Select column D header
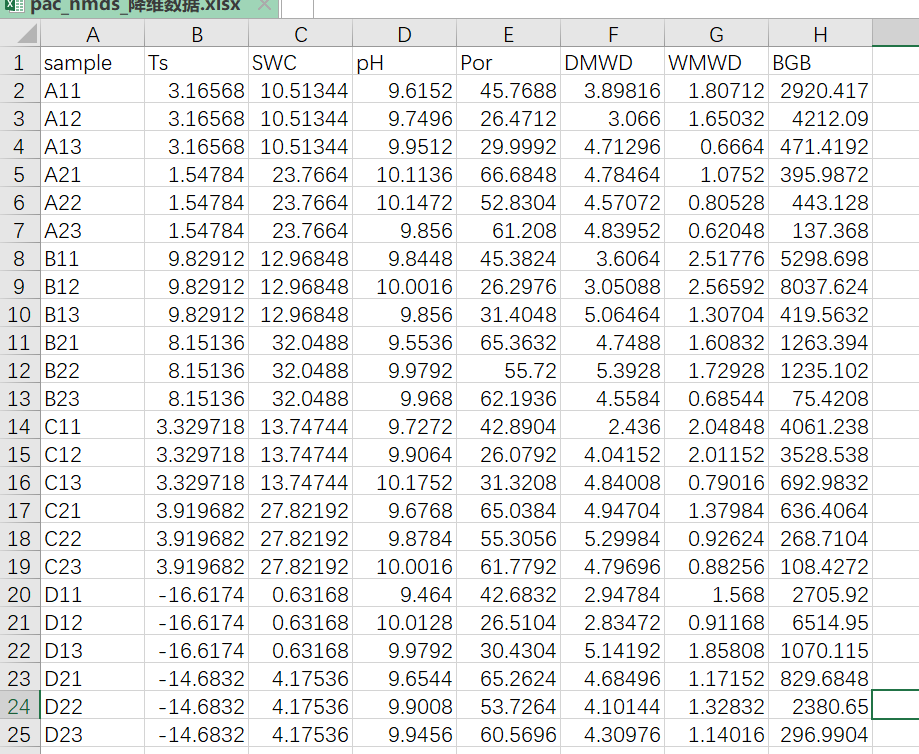Image resolution: width=919 pixels, height=754 pixels. pos(404,35)
